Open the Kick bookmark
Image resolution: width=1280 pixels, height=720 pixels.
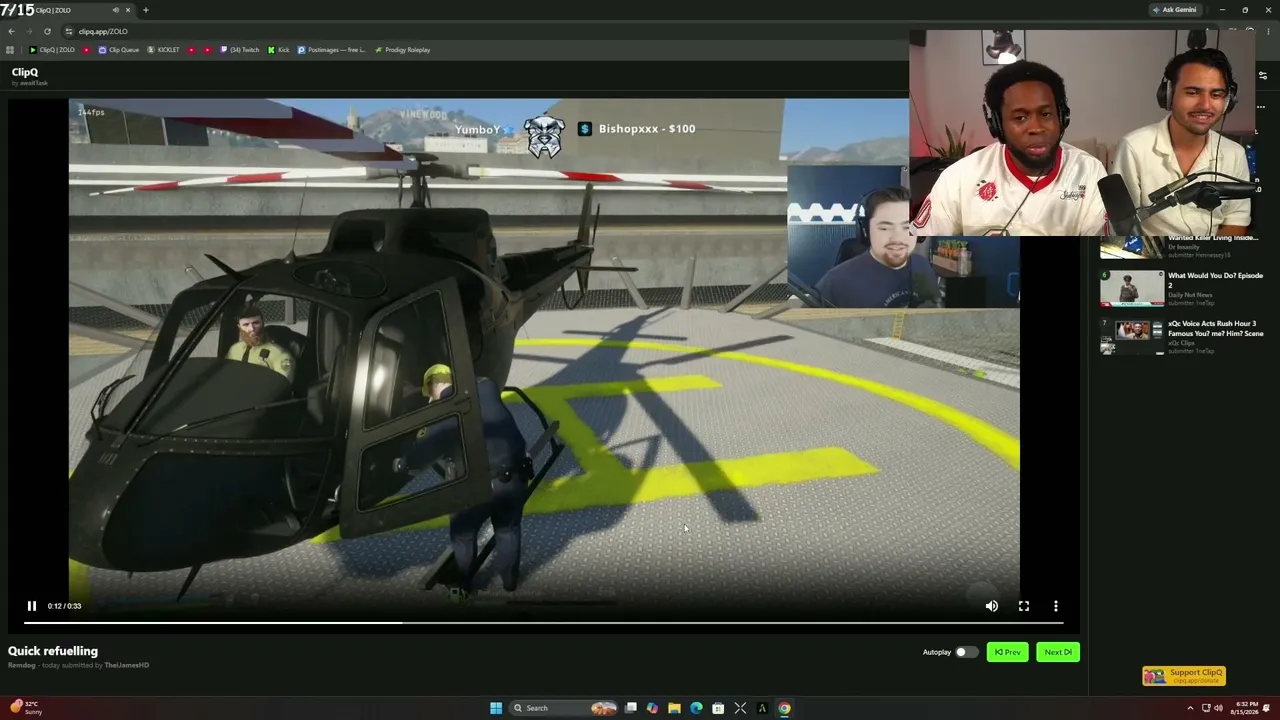pyautogui.click(x=279, y=50)
